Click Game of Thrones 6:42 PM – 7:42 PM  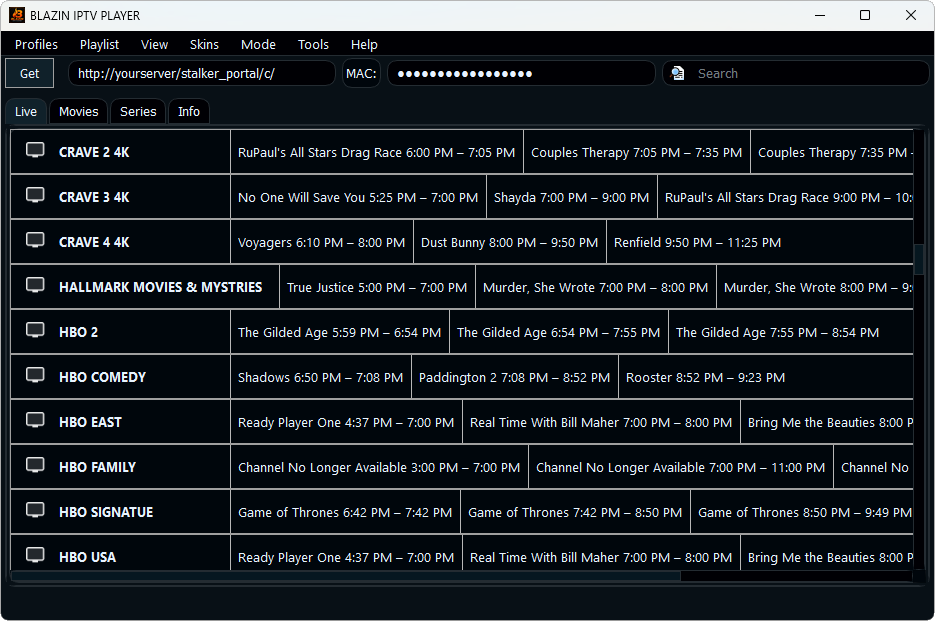tap(345, 512)
